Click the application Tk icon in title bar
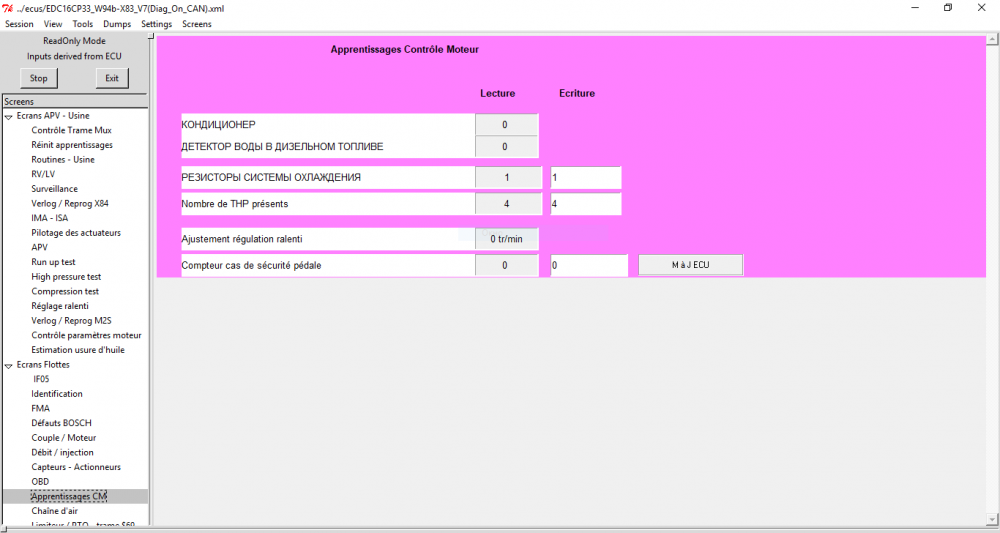 [8, 8]
